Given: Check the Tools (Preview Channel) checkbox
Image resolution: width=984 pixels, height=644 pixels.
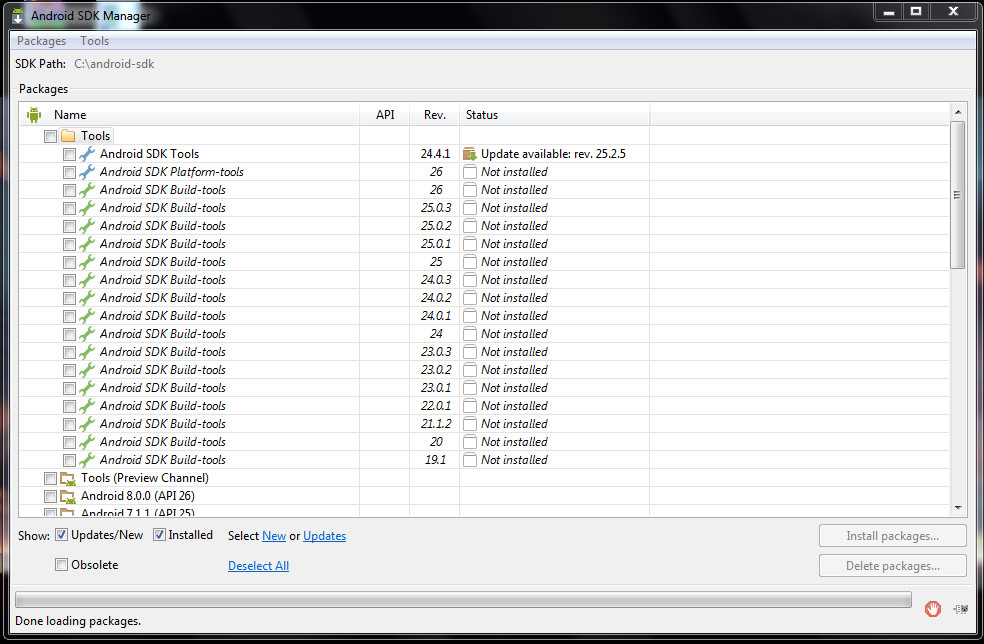Looking at the screenshot, I should pyautogui.click(x=50, y=479).
